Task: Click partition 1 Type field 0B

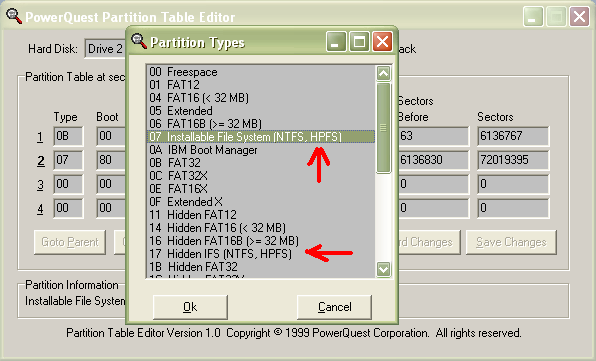Action: pyautogui.click(x=68, y=136)
